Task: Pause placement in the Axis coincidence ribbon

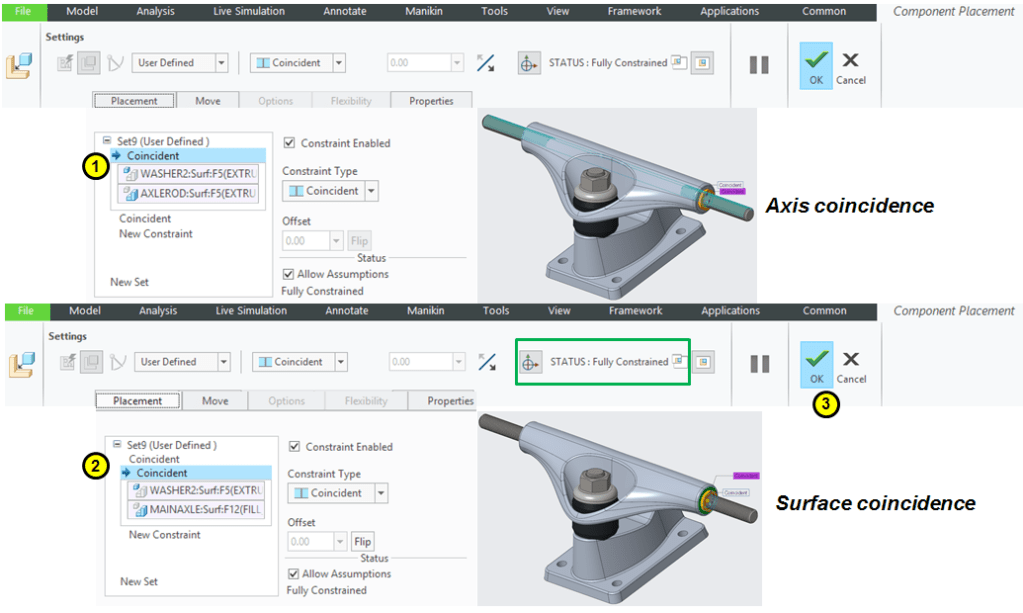Action: [x=759, y=64]
